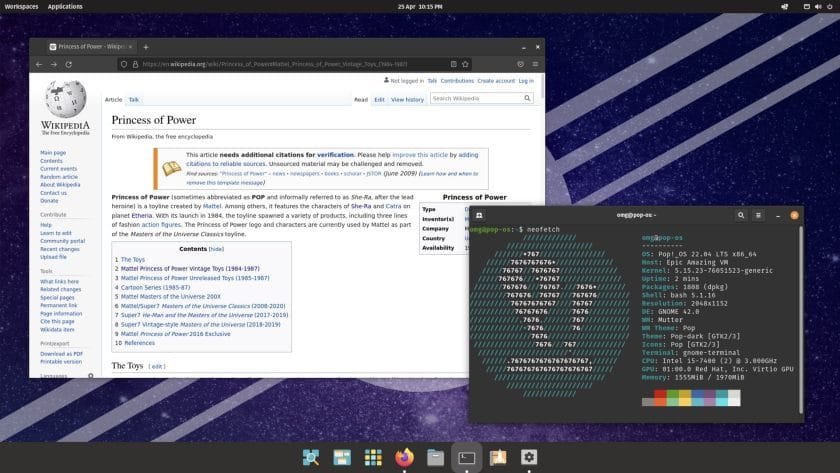Click the Terminal icon in dock
This screenshot has height=473, width=840.
467,457
